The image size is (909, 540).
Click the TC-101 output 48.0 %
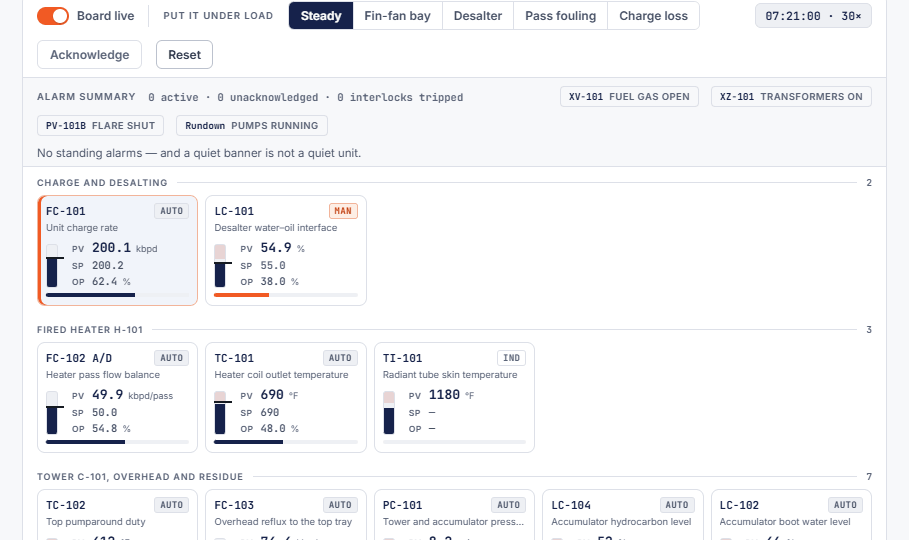click(279, 429)
